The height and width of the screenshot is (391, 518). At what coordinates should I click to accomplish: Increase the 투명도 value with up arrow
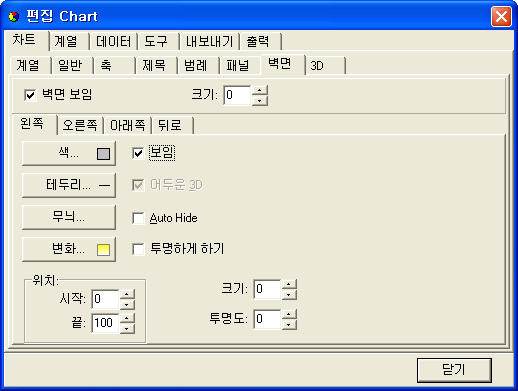pos(289,314)
